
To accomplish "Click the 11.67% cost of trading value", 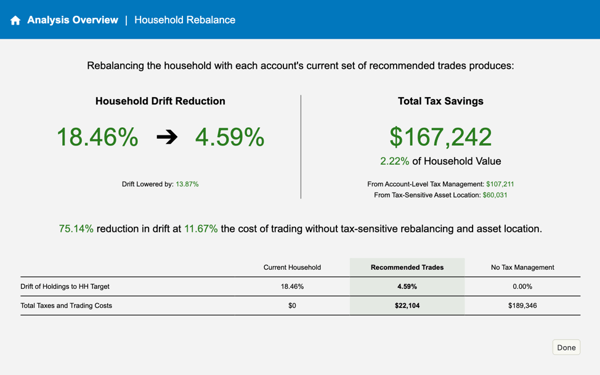I will 201,229.
